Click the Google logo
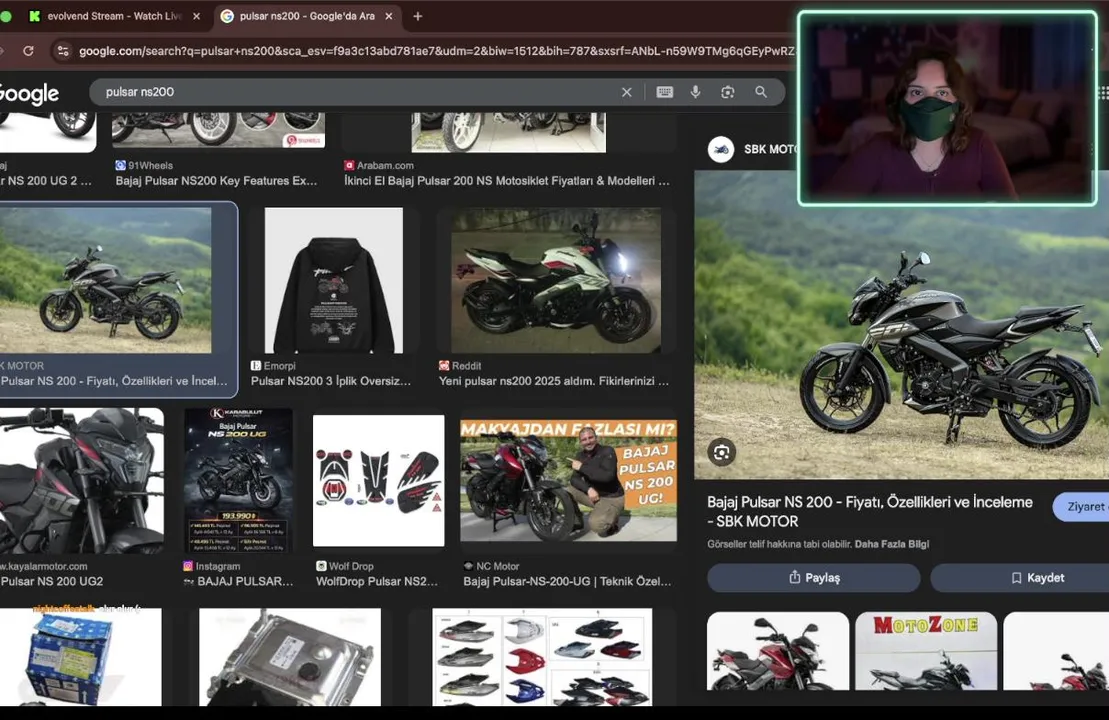The width and height of the screenshot is (1109, 720). 28,93
